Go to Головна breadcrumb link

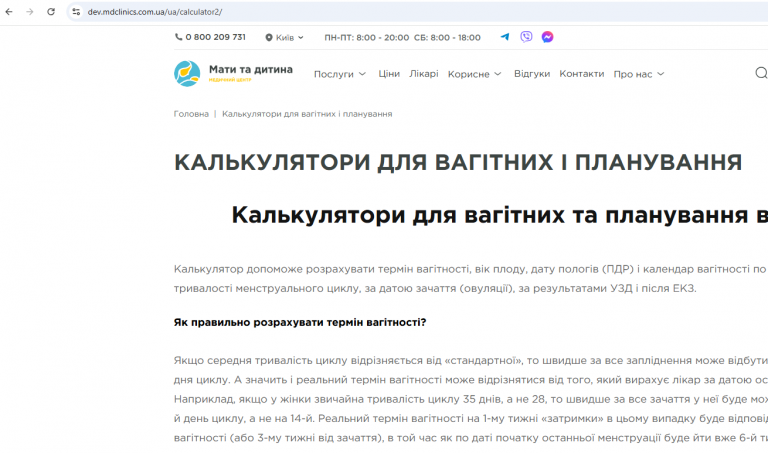pyautogui.click(x=191, y=114)
